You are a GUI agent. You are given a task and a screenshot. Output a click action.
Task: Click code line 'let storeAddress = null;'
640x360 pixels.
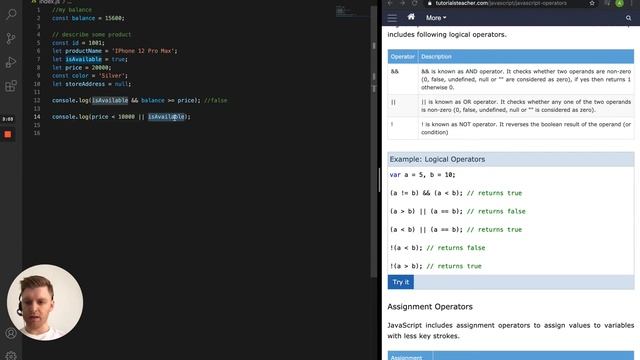pyautogui.click(x=91, y=84)
